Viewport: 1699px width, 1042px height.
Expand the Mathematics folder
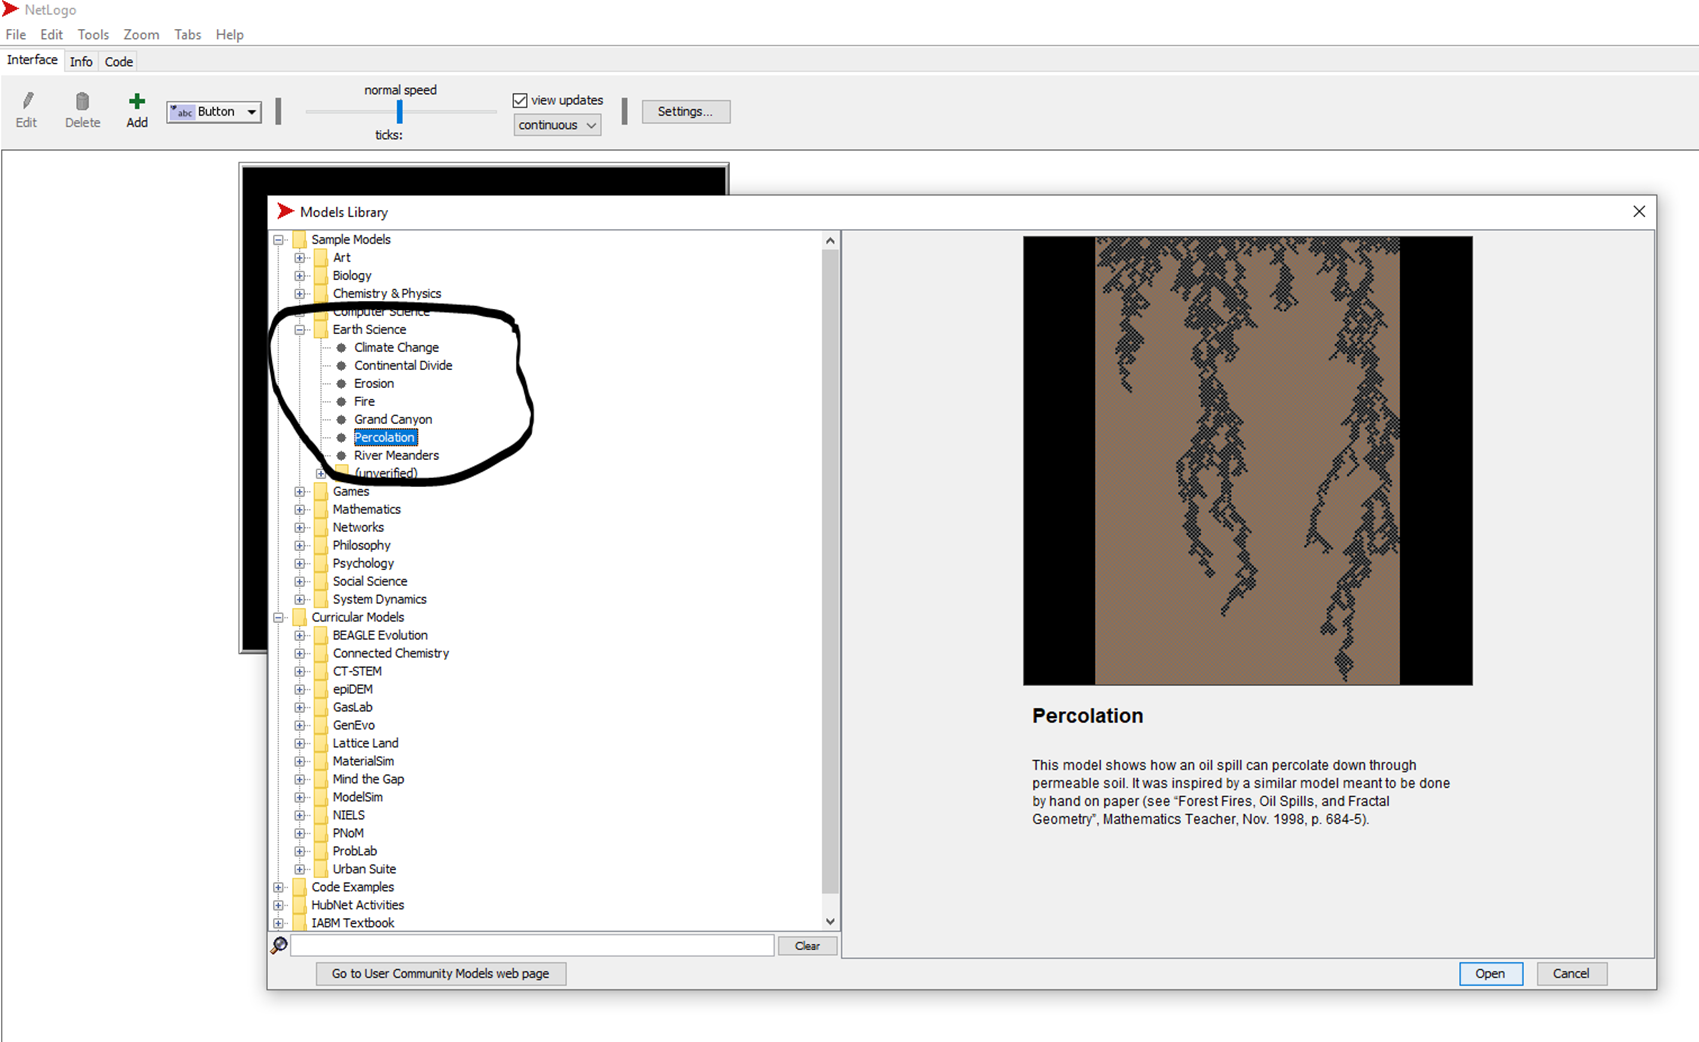click(x=300, y=510)
